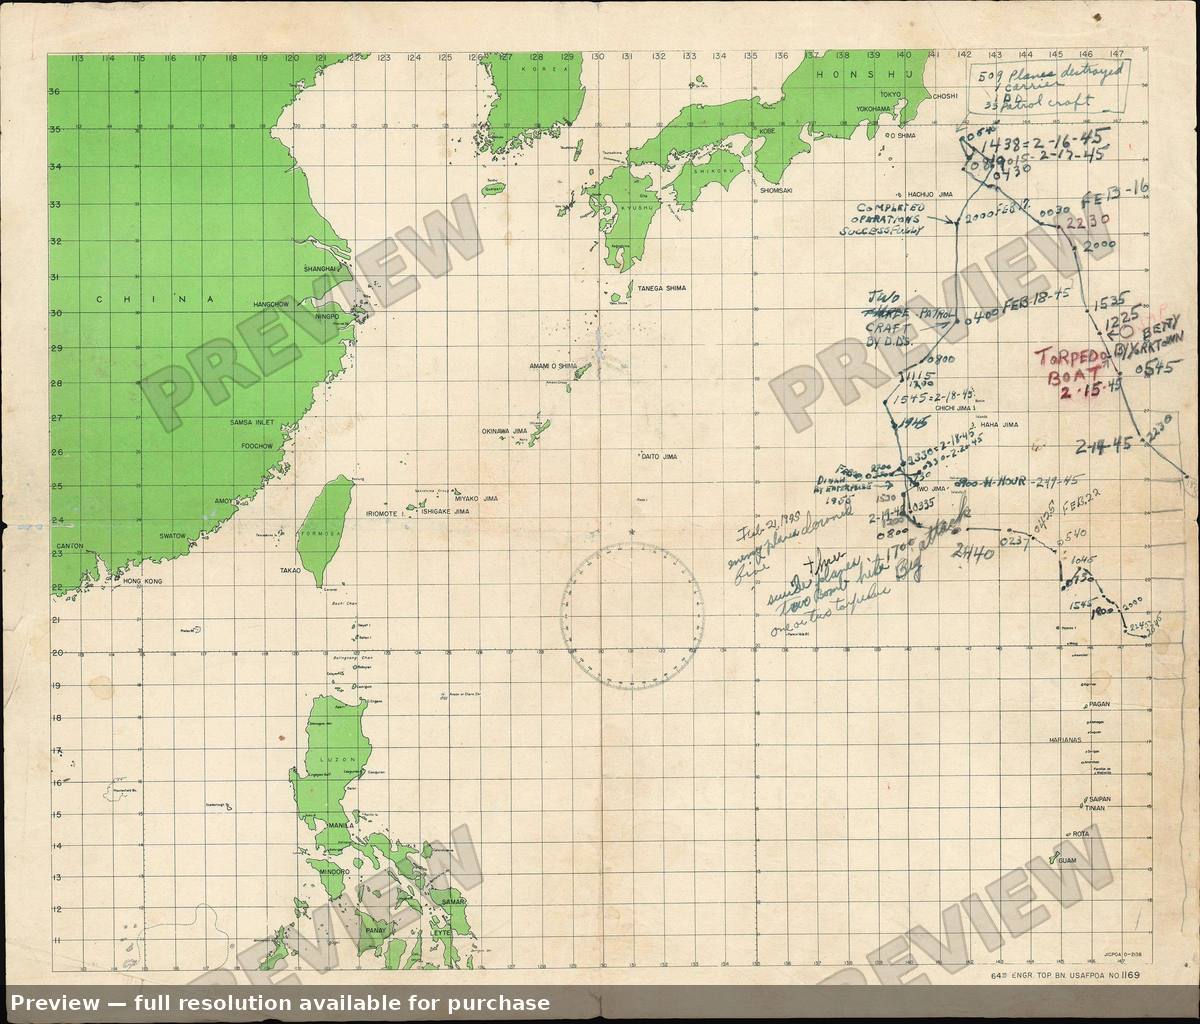Viewport: 1200px width, 1024px height.
Task: Click the SHIKOKU island label
Action: pyautogui.click(x=716, y=171)
